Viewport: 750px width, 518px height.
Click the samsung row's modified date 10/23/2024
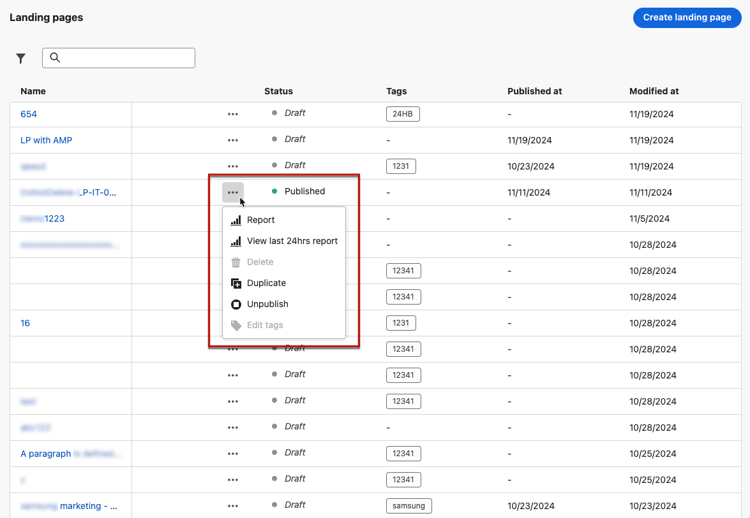tap(652, 506)
